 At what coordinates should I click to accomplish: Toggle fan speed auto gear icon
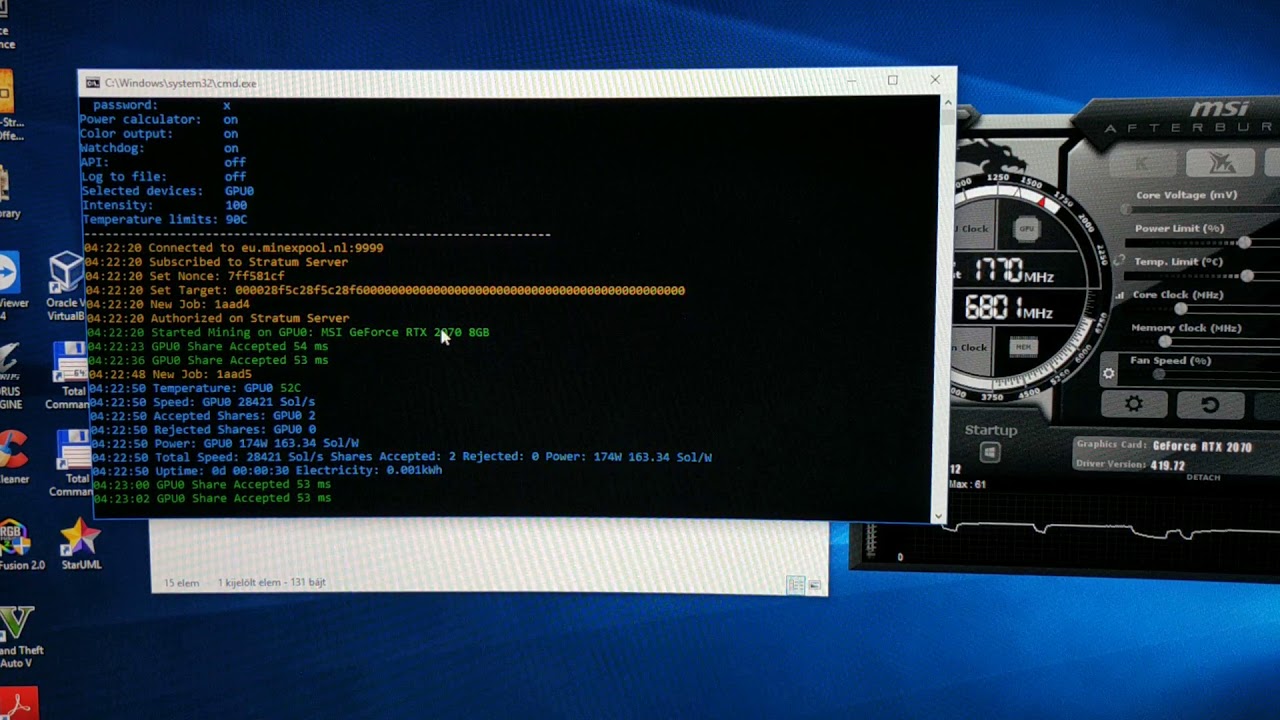(1108, 374)
